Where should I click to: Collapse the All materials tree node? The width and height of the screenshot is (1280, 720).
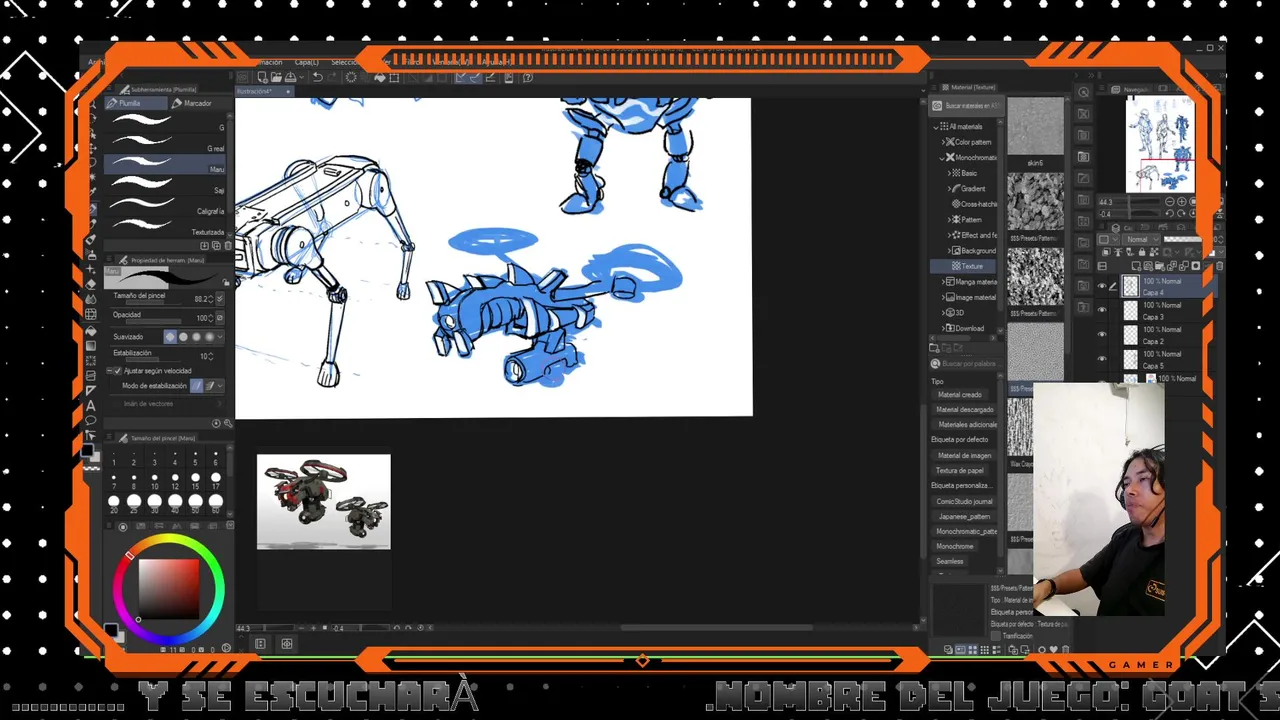[x=937, y=127]
